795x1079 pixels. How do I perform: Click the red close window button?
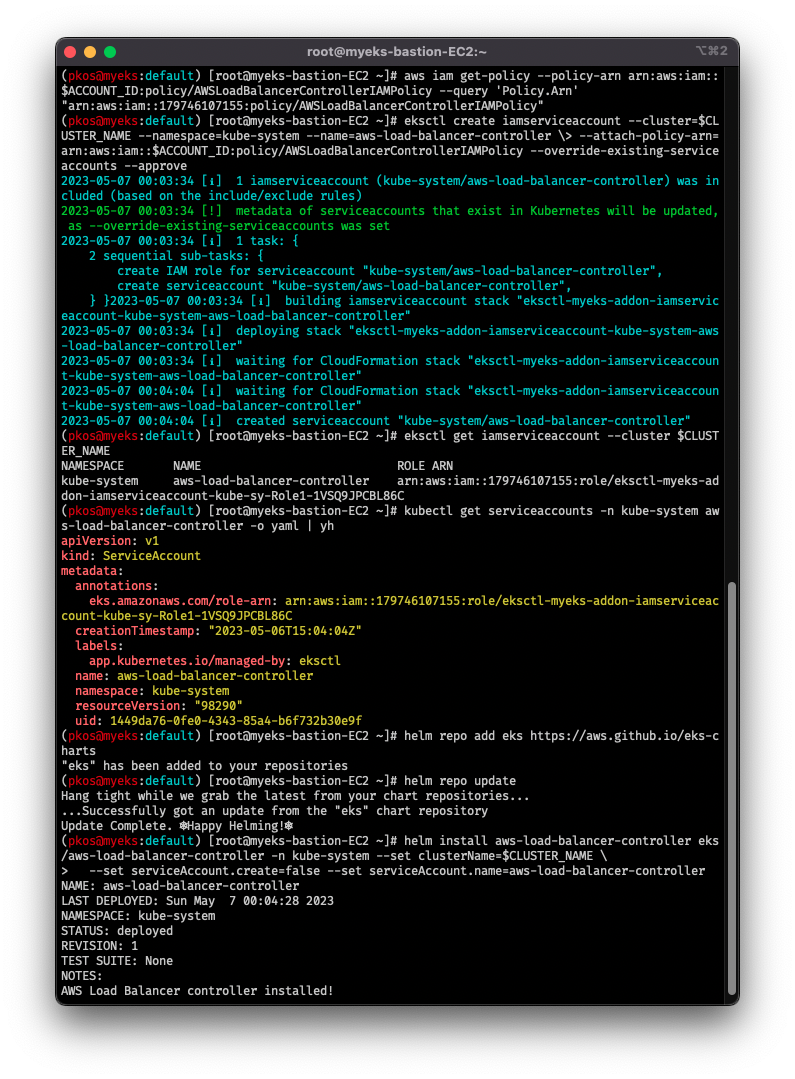(70, 52)
